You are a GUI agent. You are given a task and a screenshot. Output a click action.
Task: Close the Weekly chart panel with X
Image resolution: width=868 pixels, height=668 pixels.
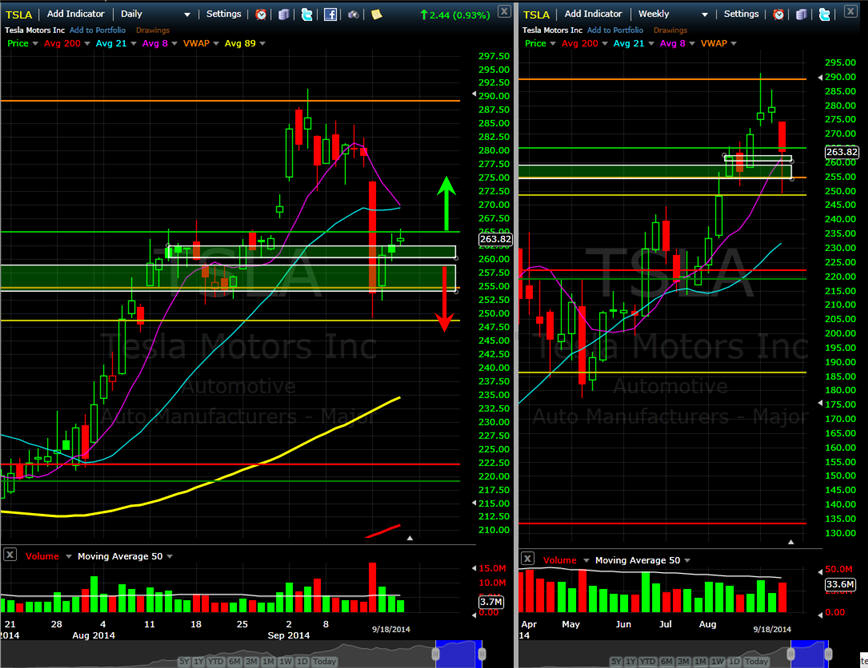click(x=850, y=11)
